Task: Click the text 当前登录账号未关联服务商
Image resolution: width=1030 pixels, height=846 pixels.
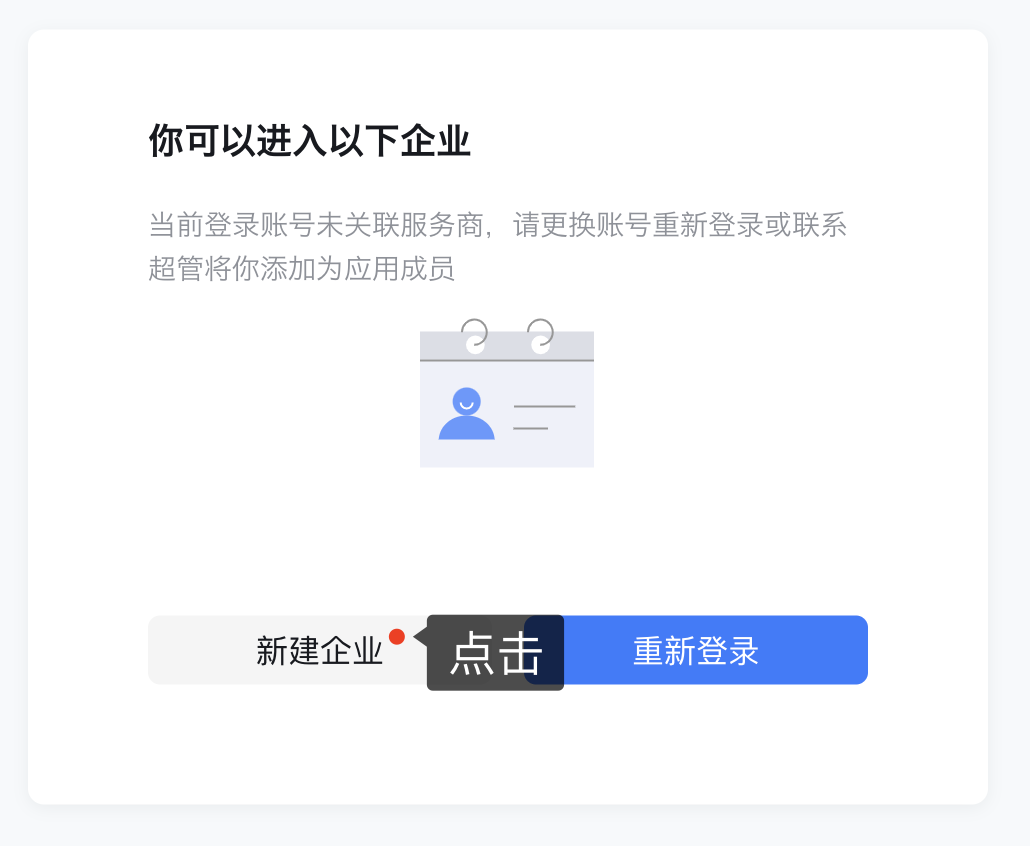Action: click(x=316, y=225)
